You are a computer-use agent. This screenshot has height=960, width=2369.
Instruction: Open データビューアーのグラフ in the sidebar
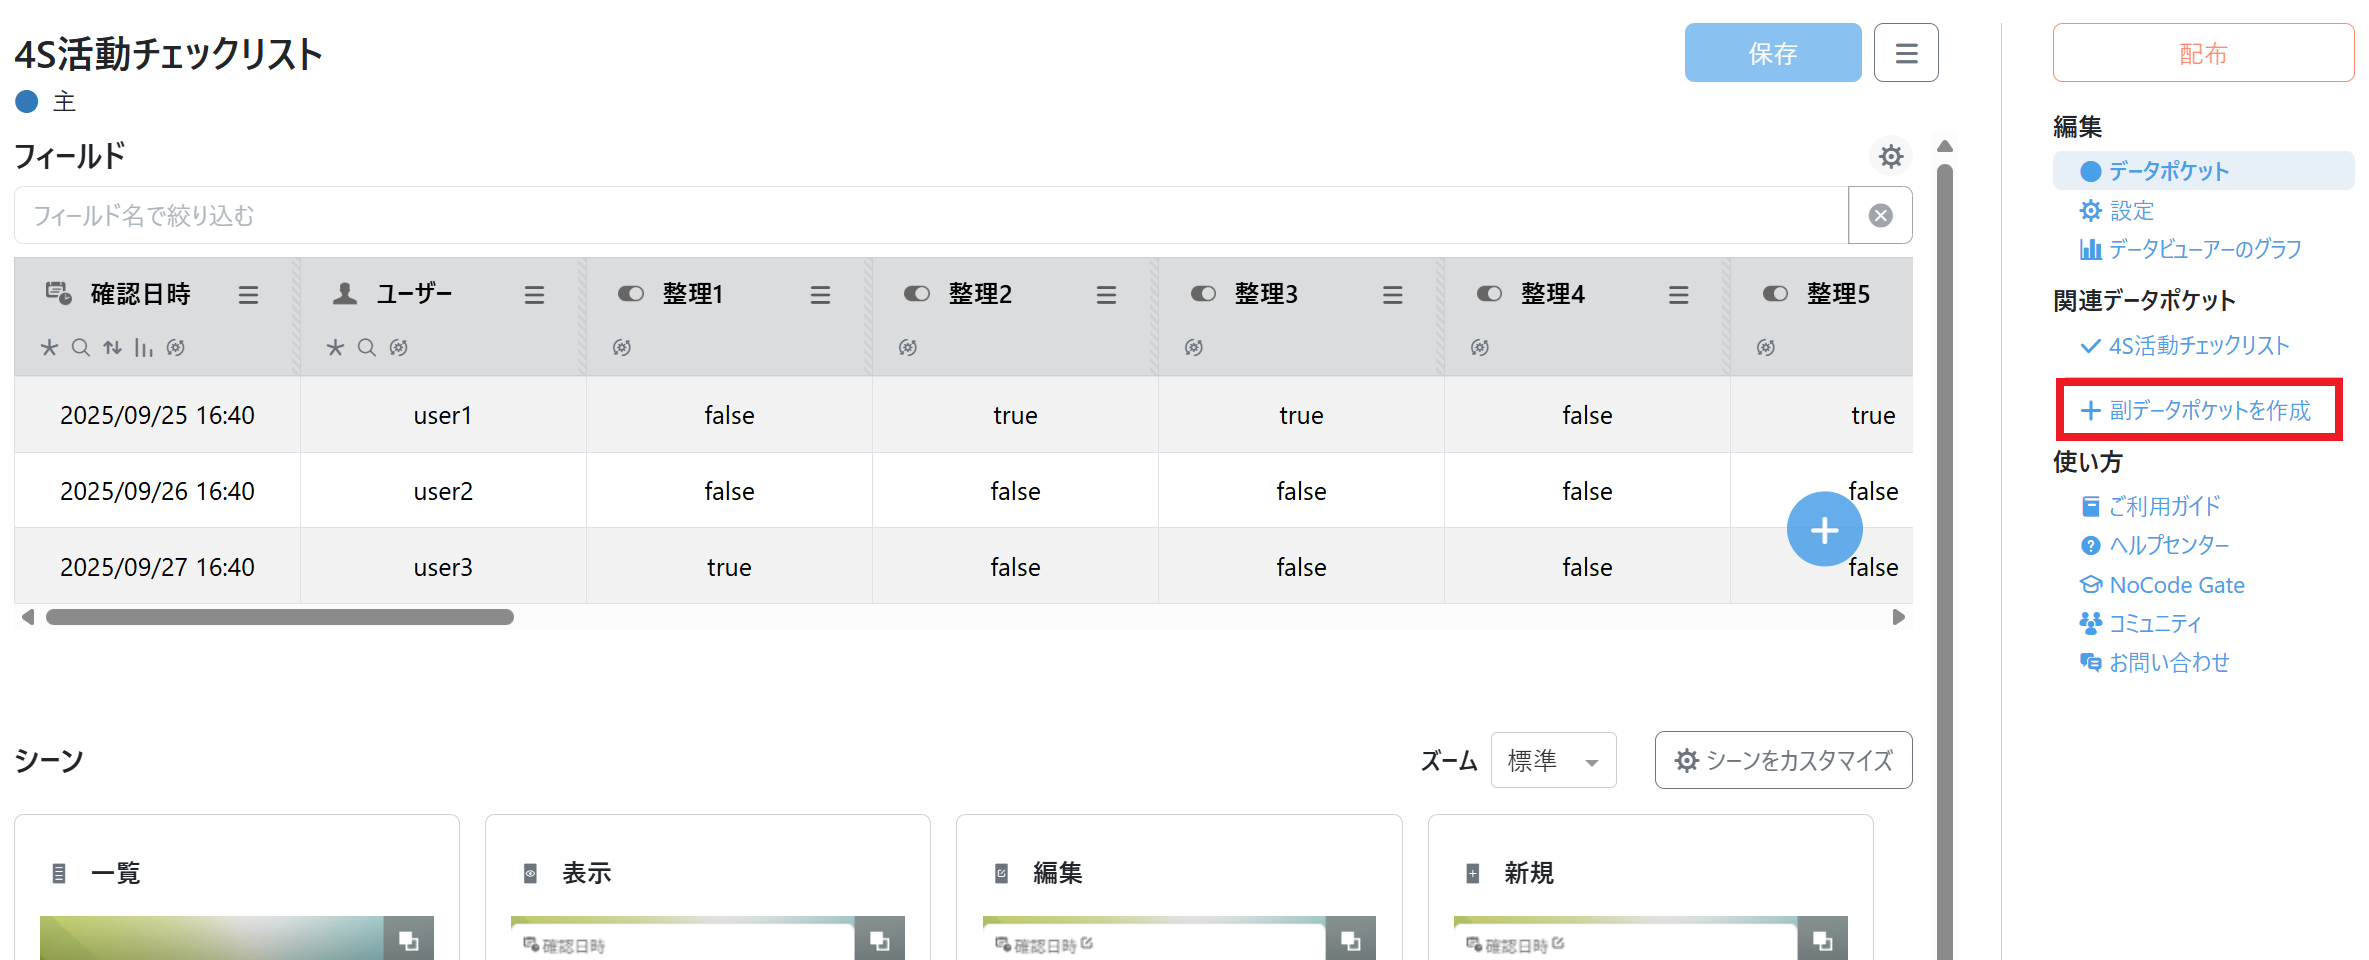(x=2204, y=249)
